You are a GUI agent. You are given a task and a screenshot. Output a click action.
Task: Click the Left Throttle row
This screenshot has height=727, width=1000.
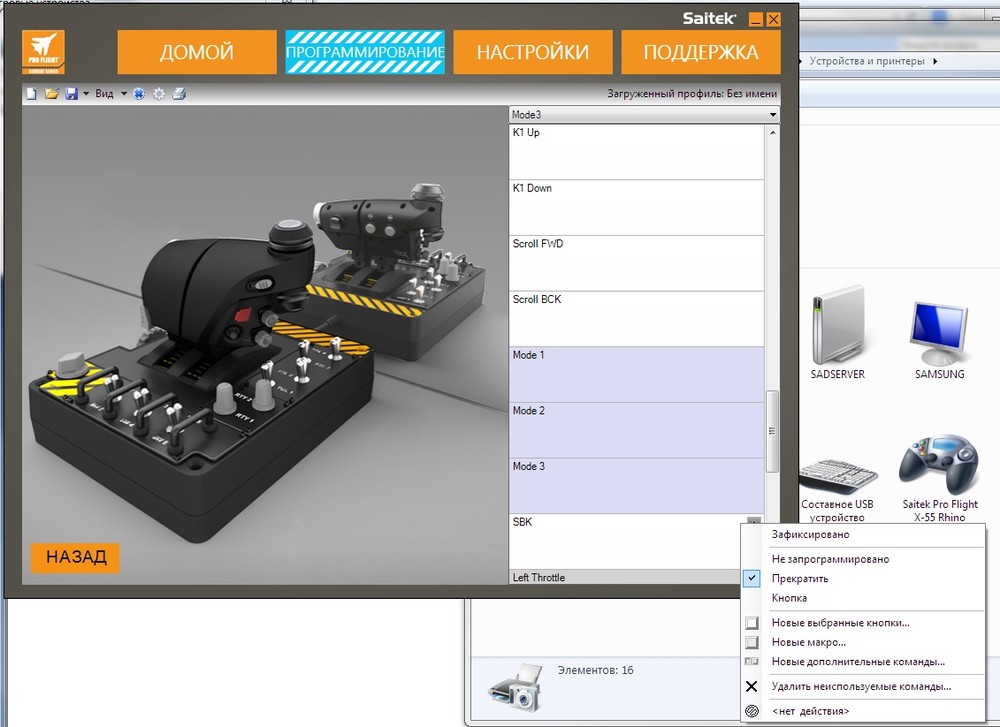click(x=625, y=577)
